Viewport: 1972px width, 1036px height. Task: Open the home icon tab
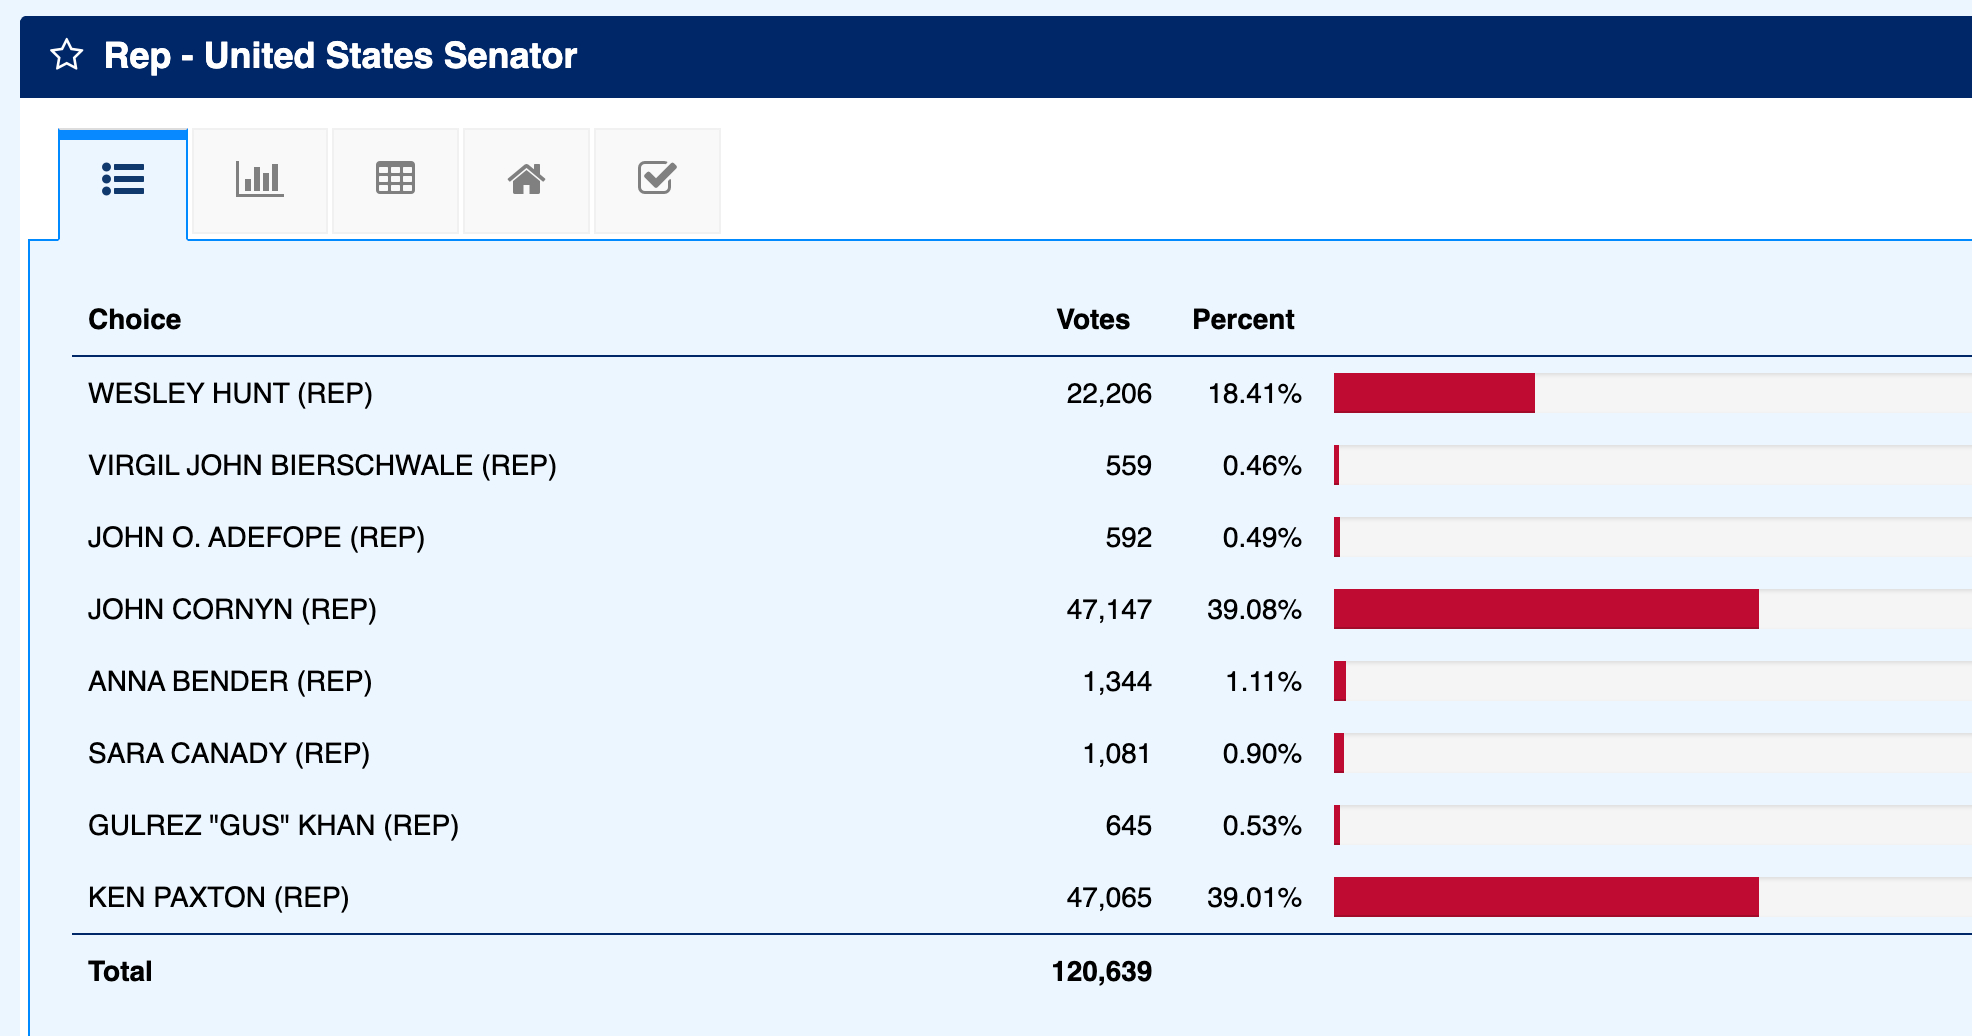pyautogui.click(x=526, y=180)
